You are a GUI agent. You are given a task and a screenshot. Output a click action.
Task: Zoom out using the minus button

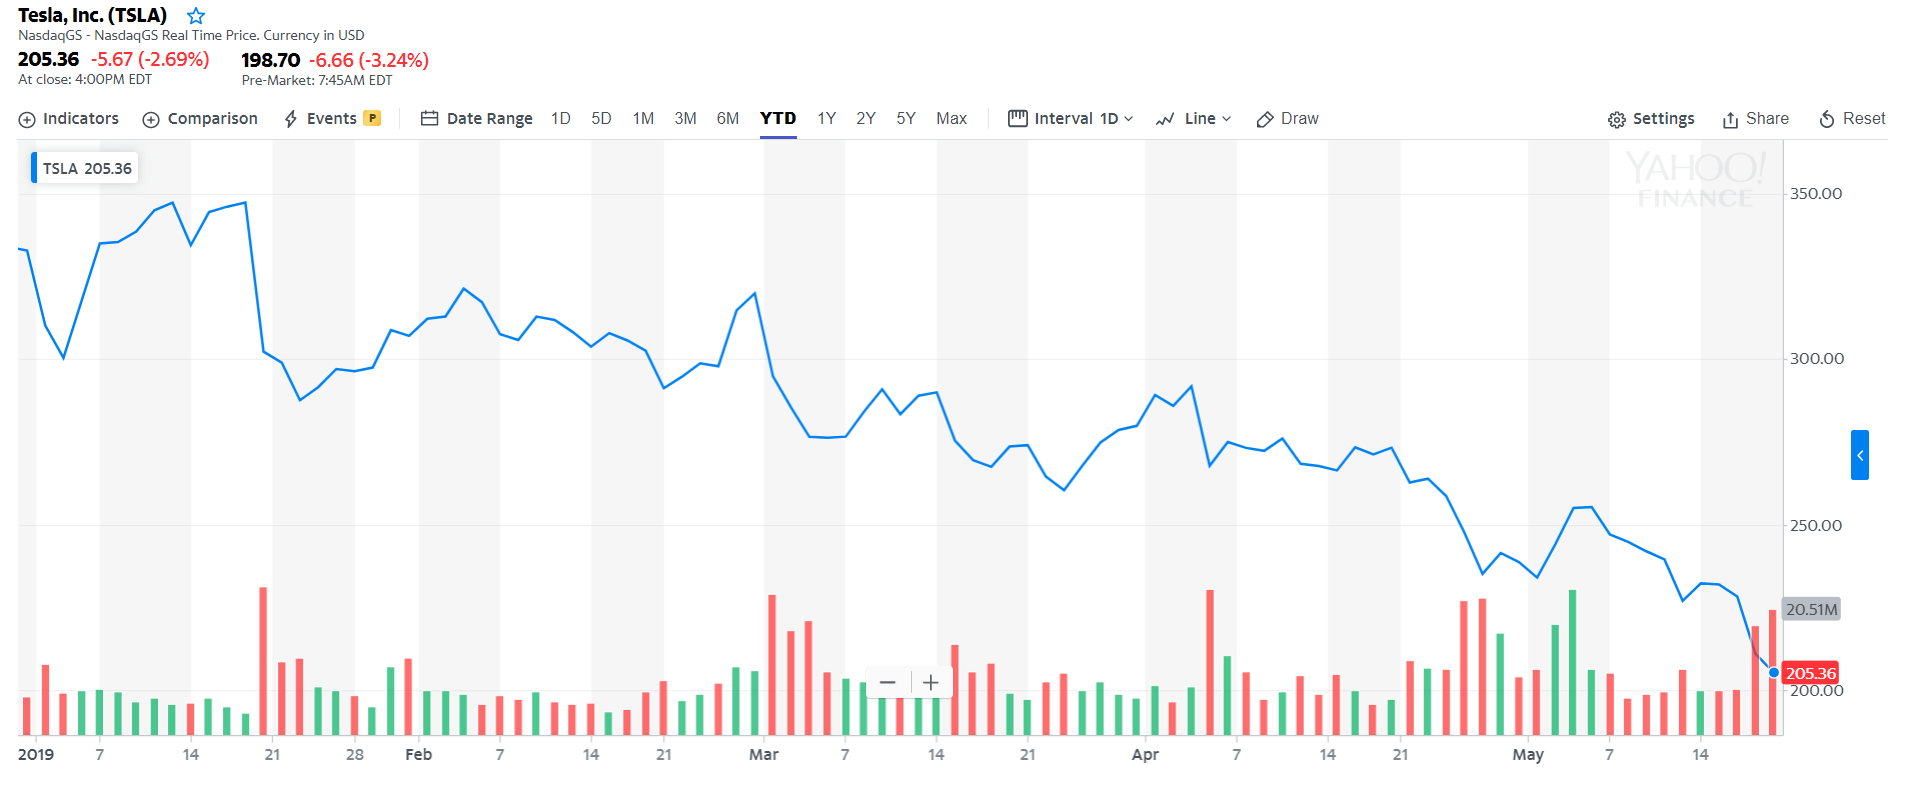[x=888, y=682]
